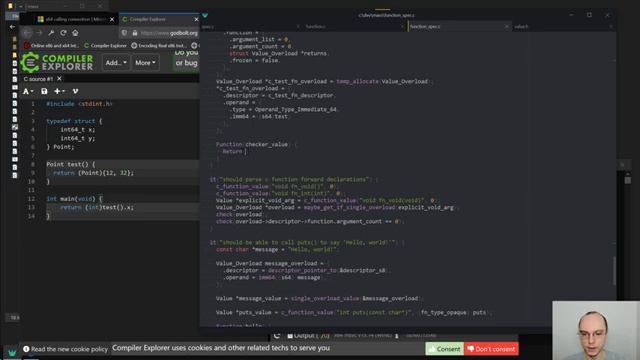Open the font size 'A' dropdown
The image size is (640, 360).
coord(28,91)
